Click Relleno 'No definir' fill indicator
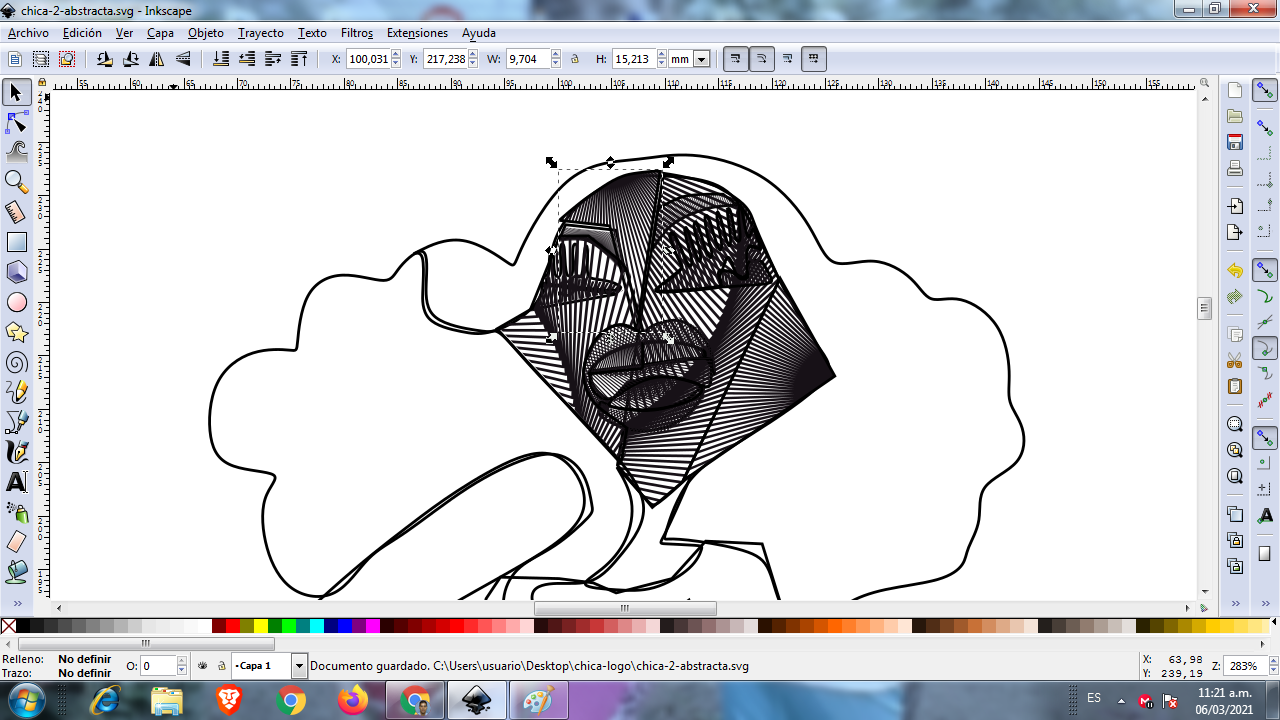1280x720 pixels. pos(84,659)
